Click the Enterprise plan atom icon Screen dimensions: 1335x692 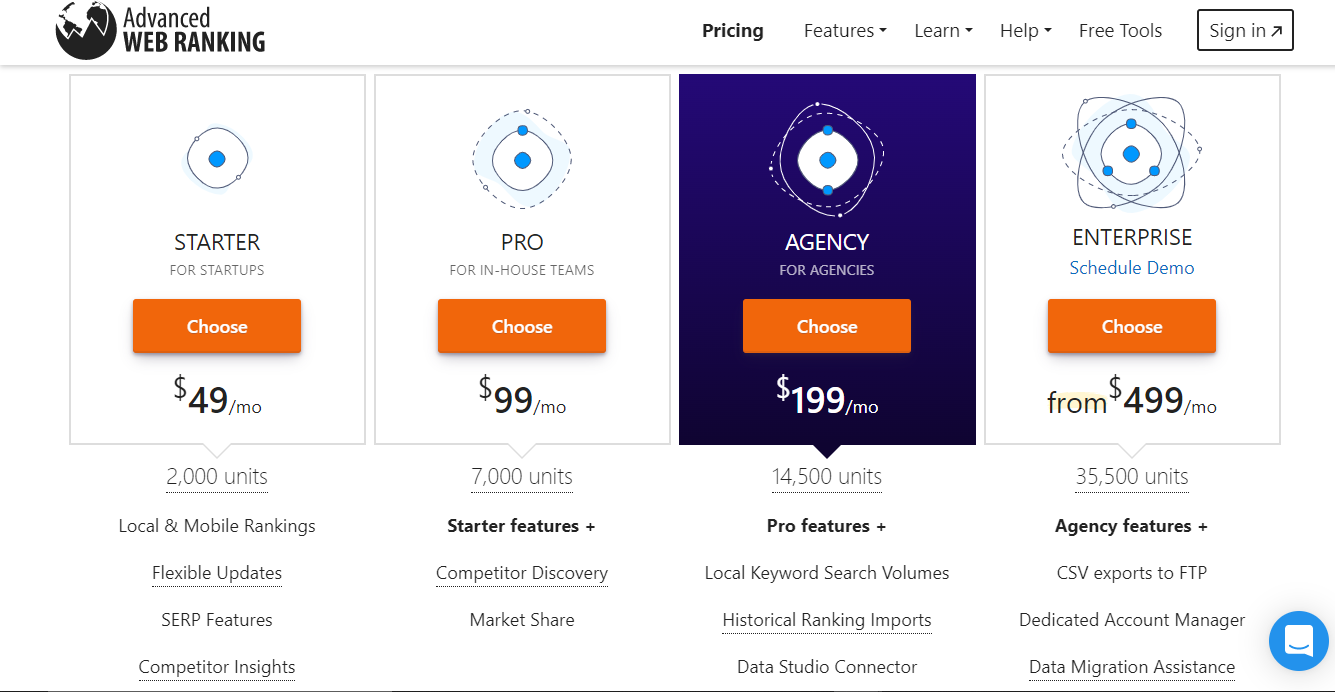[1131, 154]
